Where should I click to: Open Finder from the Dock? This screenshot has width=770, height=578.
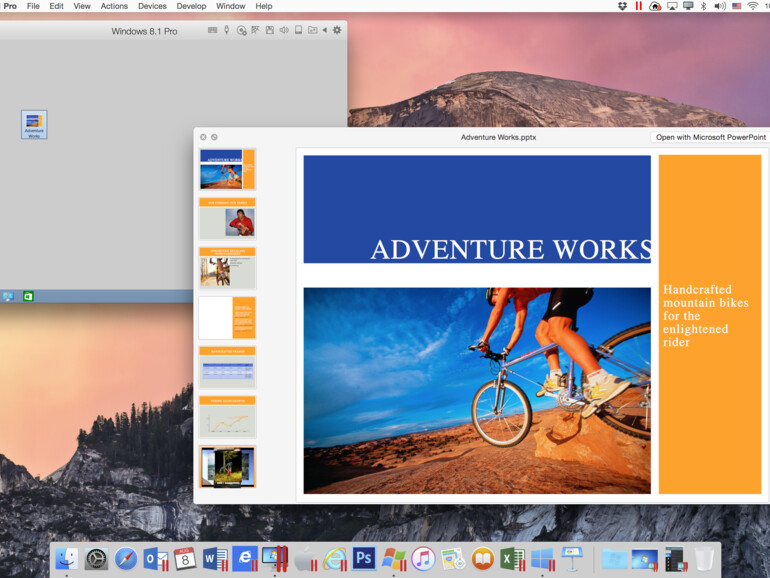(66, 558)
